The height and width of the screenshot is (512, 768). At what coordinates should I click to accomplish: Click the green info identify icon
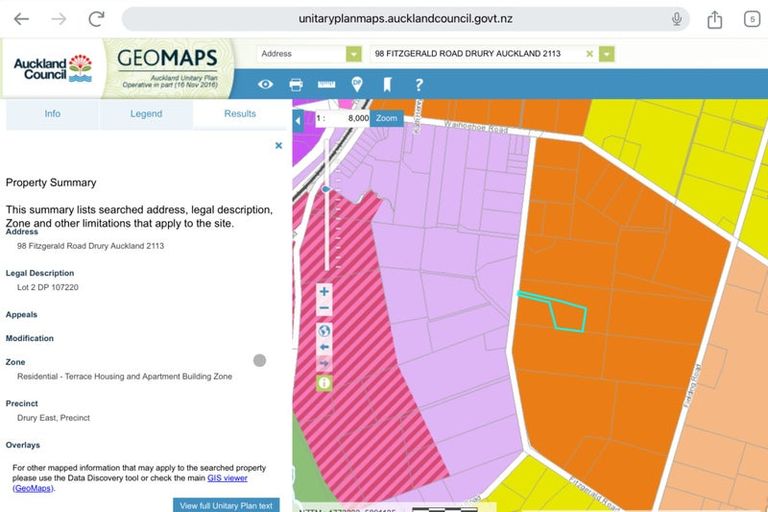coord(324,383)
